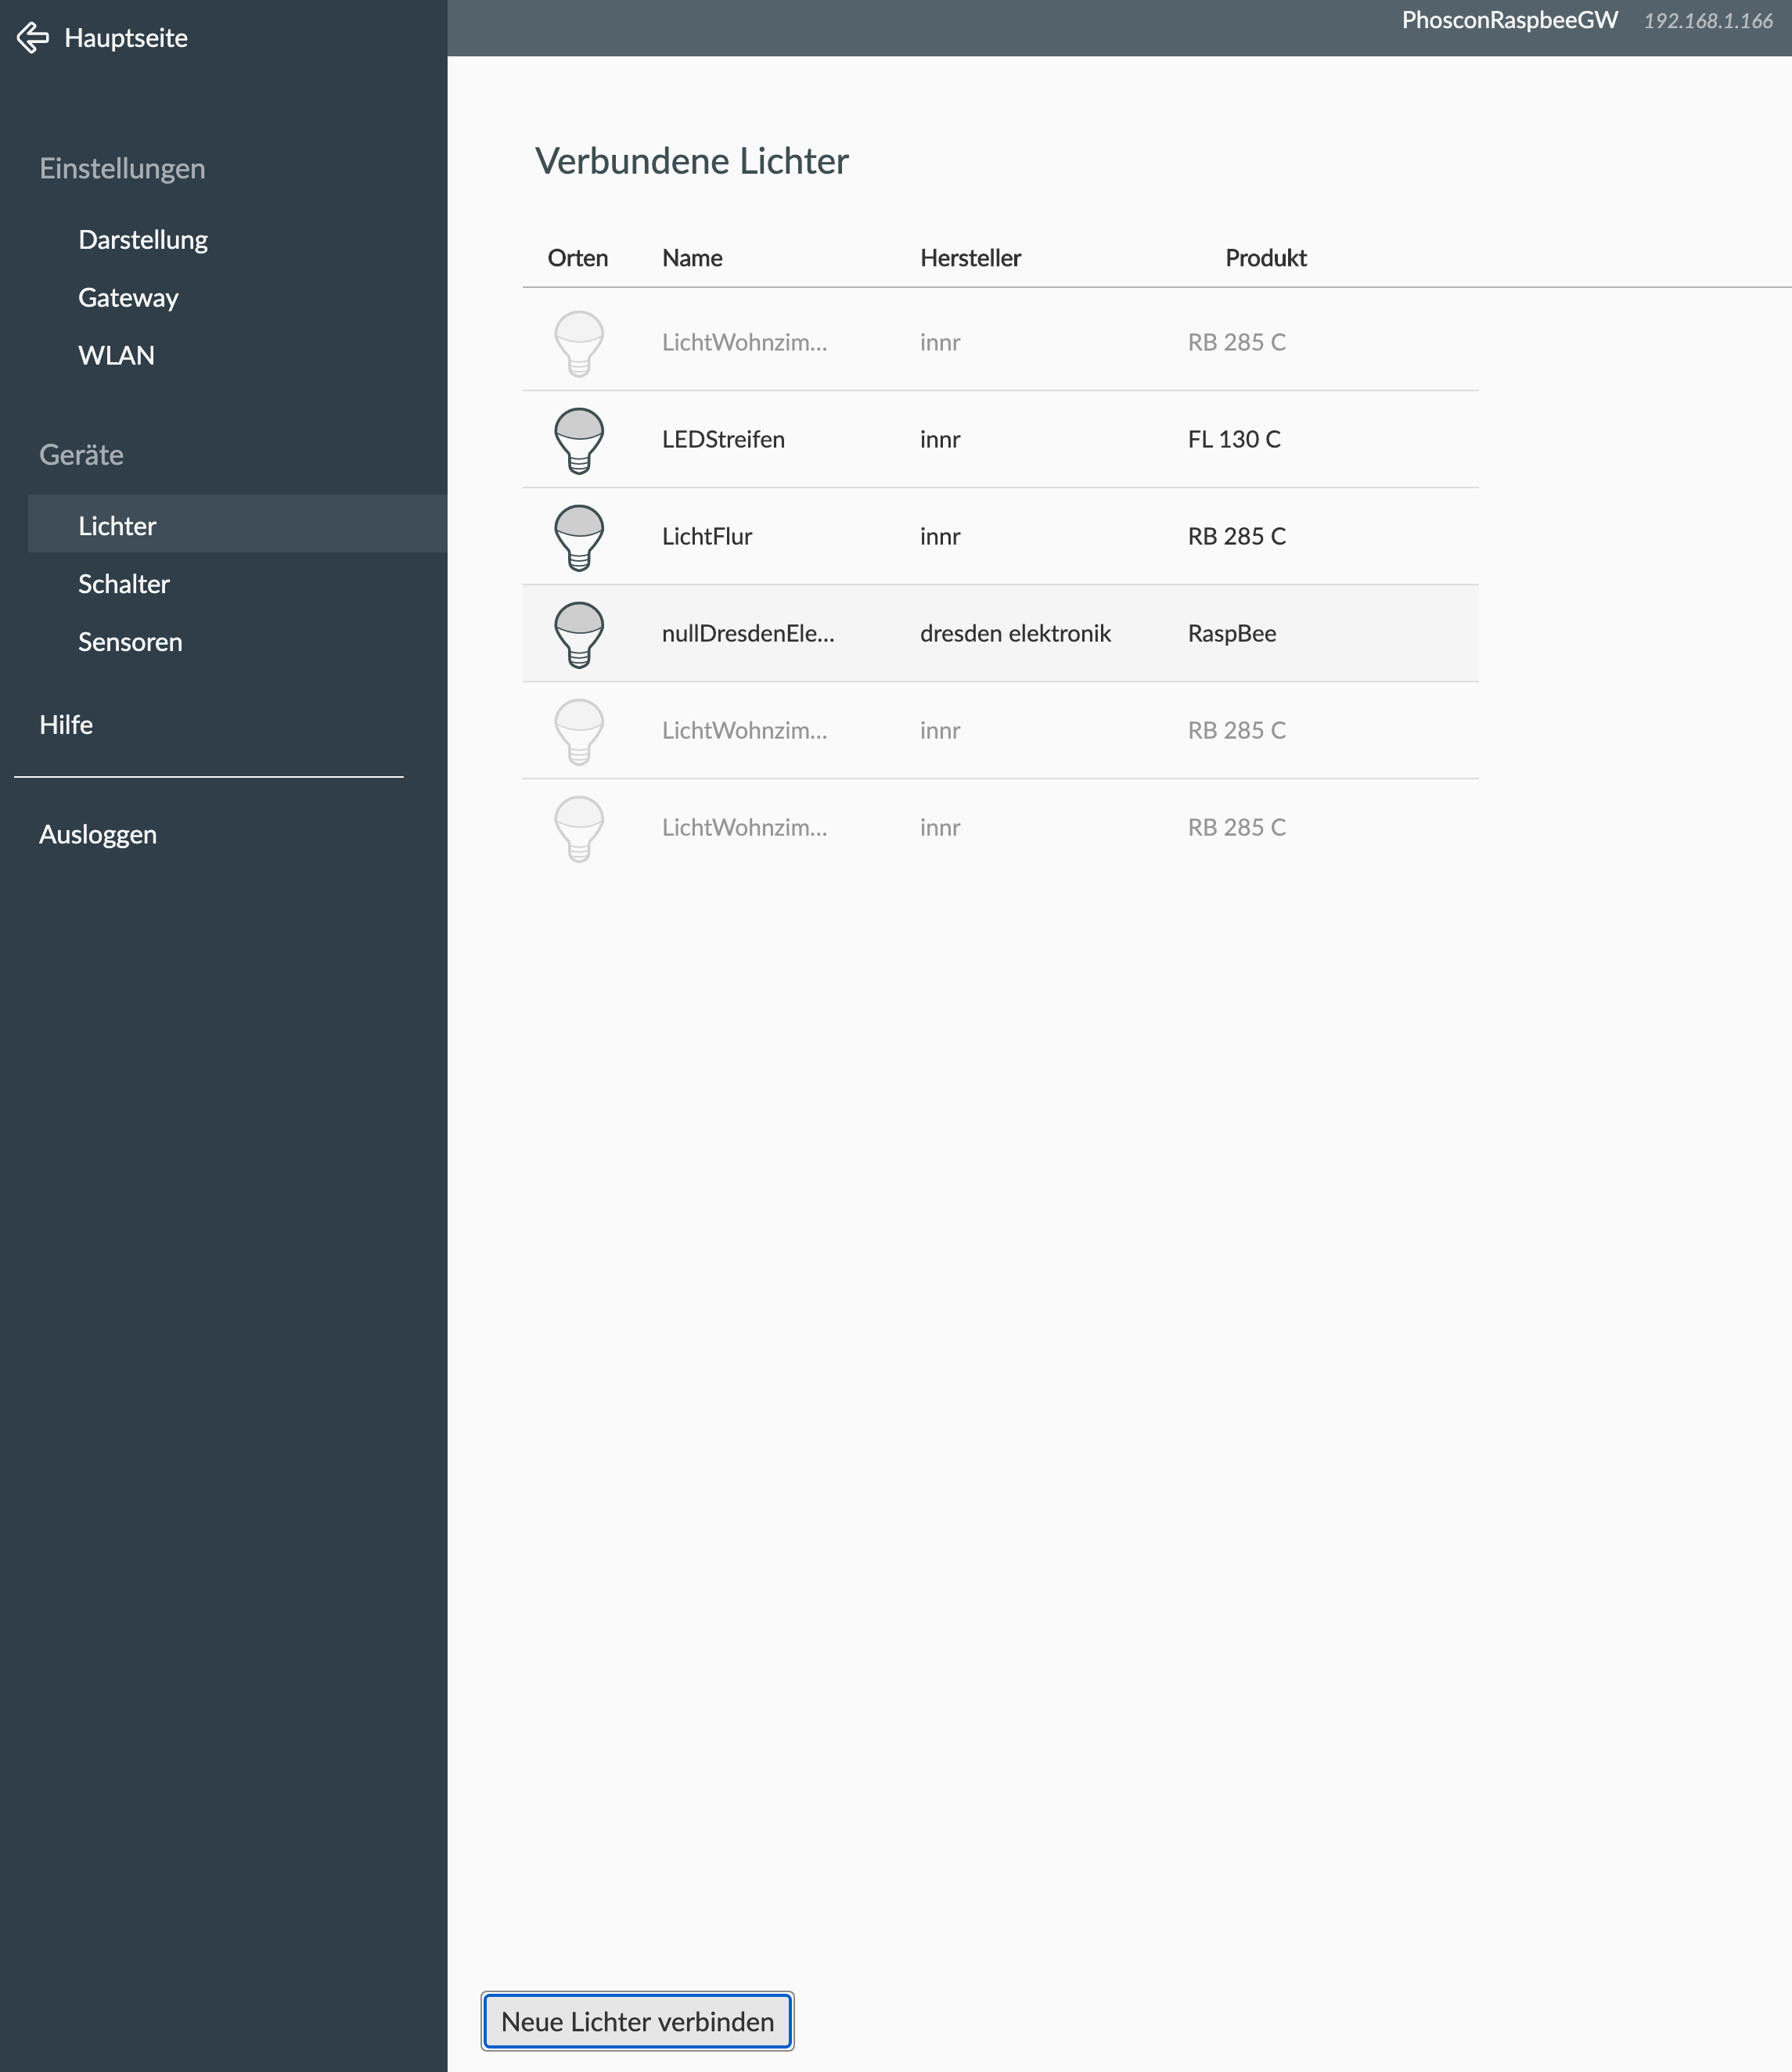Select the LichtFlur RB 285 C entry
Image resolution: width=1792 pixels, height=2072 pixels.
click(x=1236, y=537)
